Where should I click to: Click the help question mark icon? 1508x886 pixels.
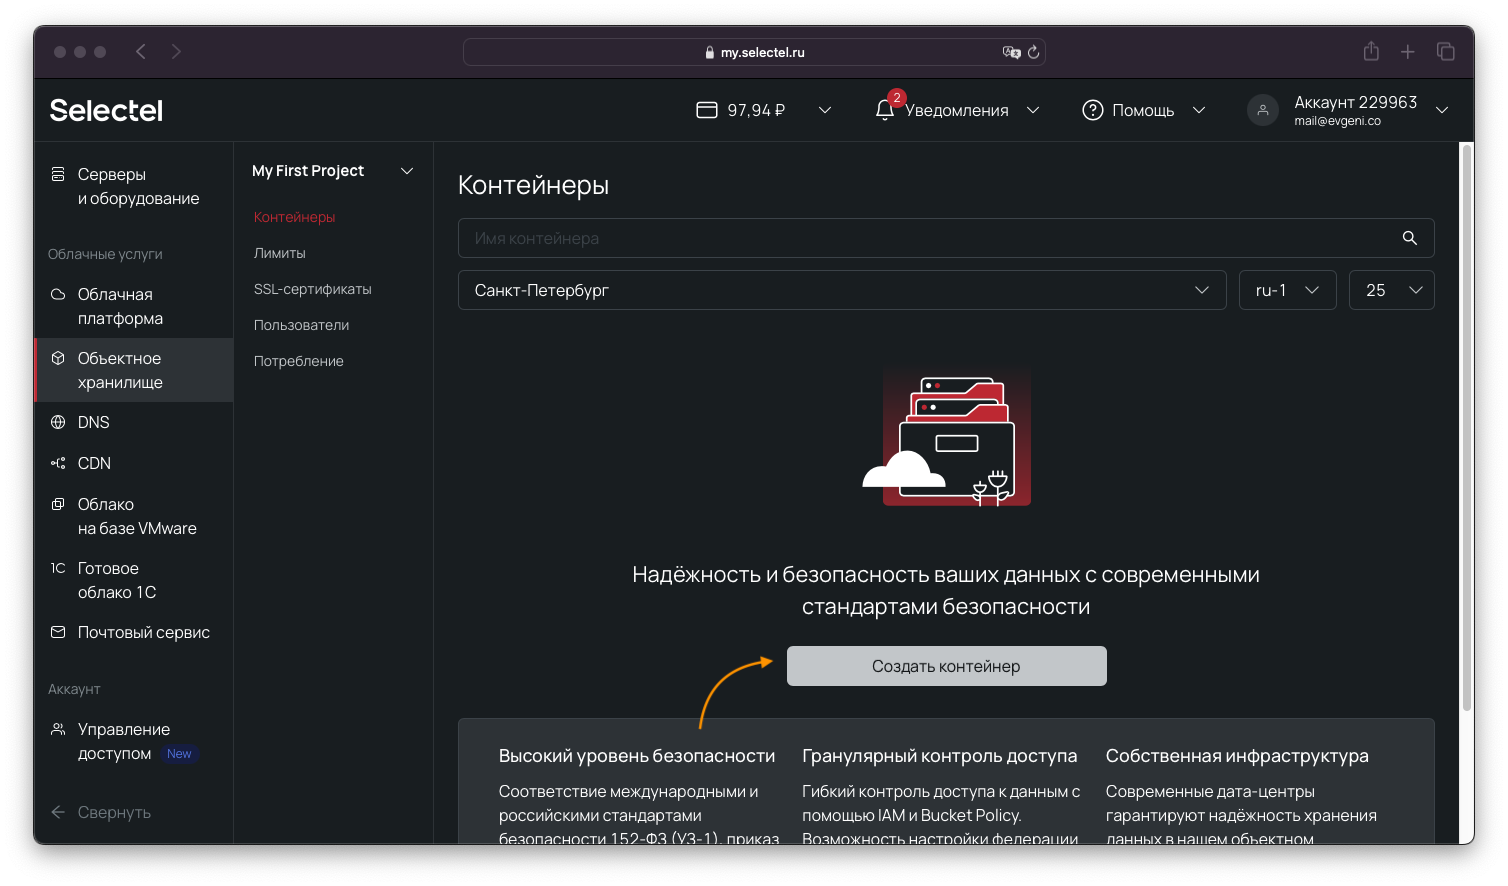coord(1093,110)
